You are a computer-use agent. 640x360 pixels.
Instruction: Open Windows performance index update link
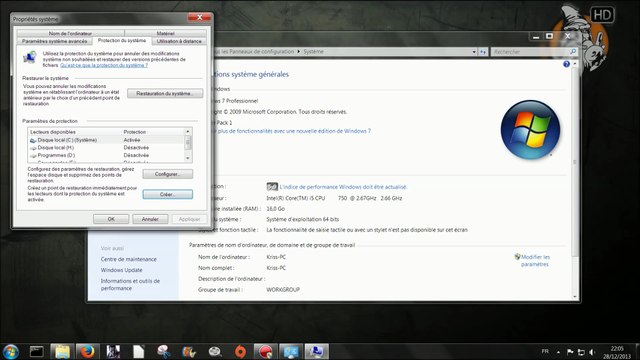click(343, 187)
